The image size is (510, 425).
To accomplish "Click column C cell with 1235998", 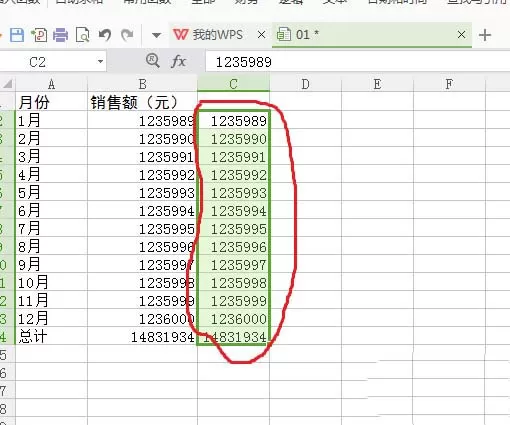I will click(233, 282).
